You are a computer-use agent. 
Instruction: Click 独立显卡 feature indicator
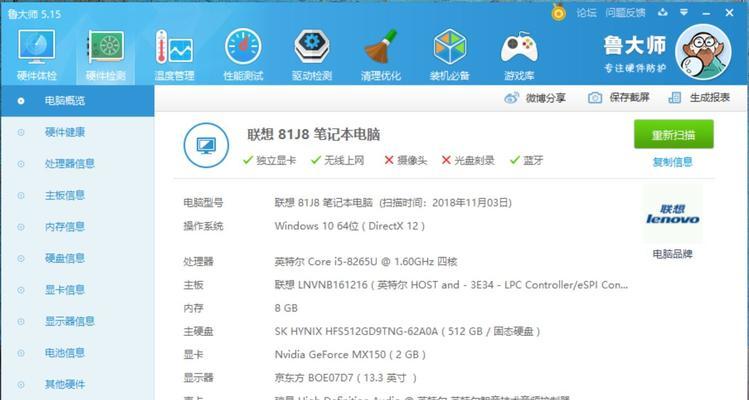269,161
